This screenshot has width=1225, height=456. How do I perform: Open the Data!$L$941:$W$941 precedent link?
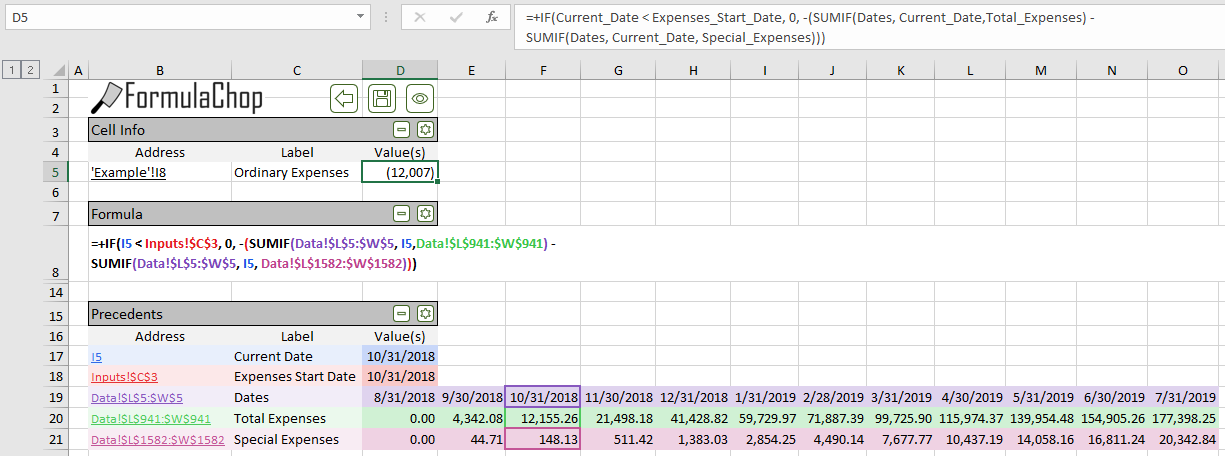point(151,419)
